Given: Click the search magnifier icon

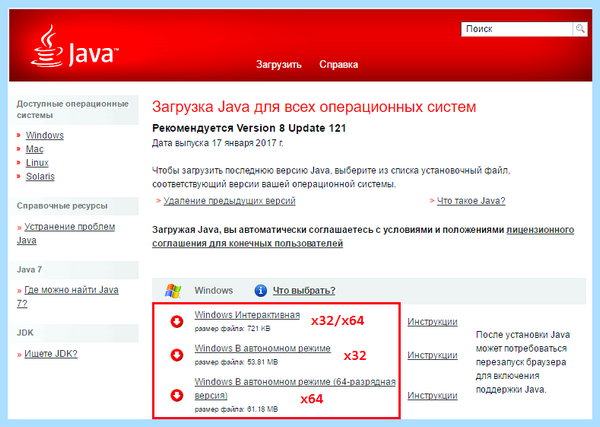Looking at the screenshot, I should click(580, 29).
